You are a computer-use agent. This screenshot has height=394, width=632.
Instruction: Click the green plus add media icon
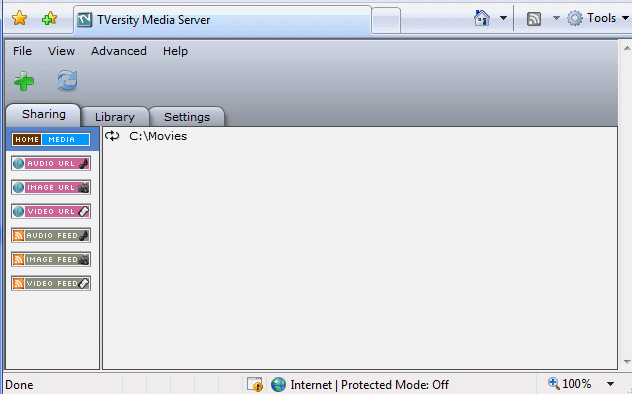click(x=24, y=81)
